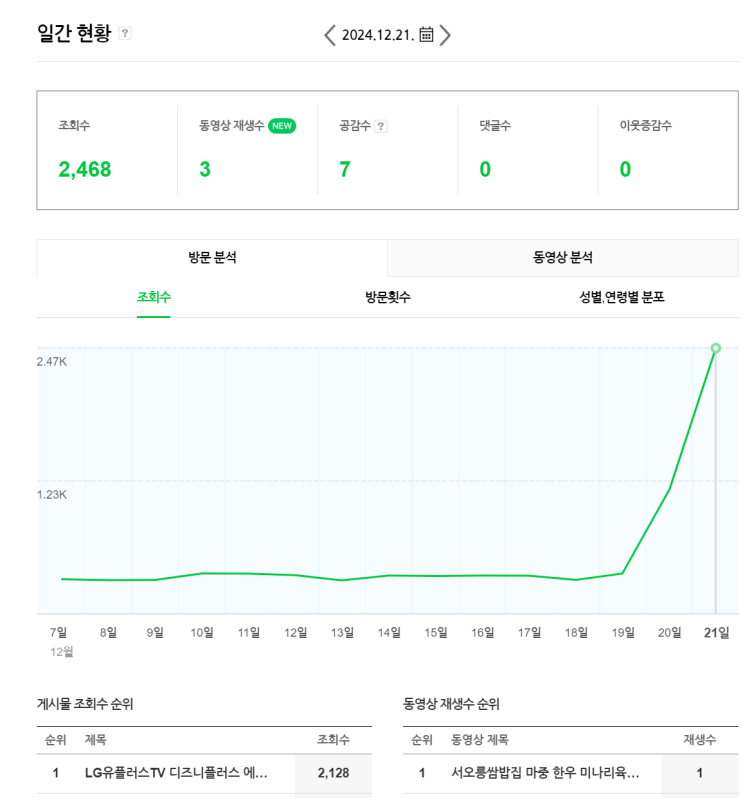Click the 조회수 count 2,468
Viewport: 743px width, 798px height.
click(85, 169)
